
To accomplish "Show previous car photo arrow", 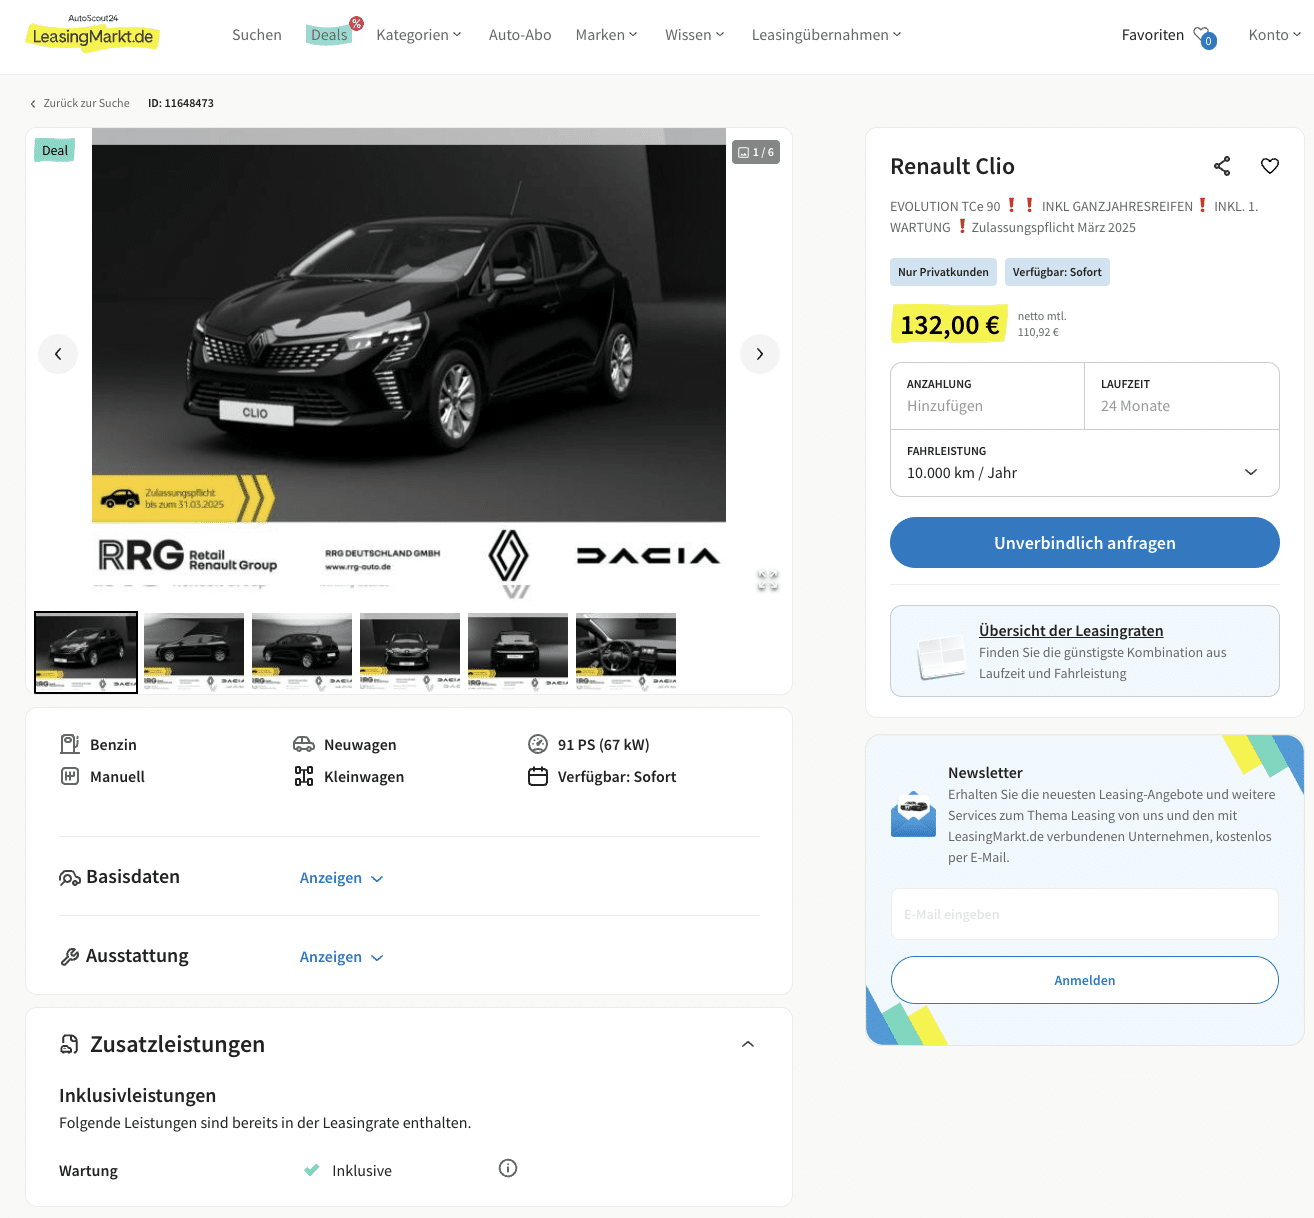I will pyautogui.click(x=58, y=354).
